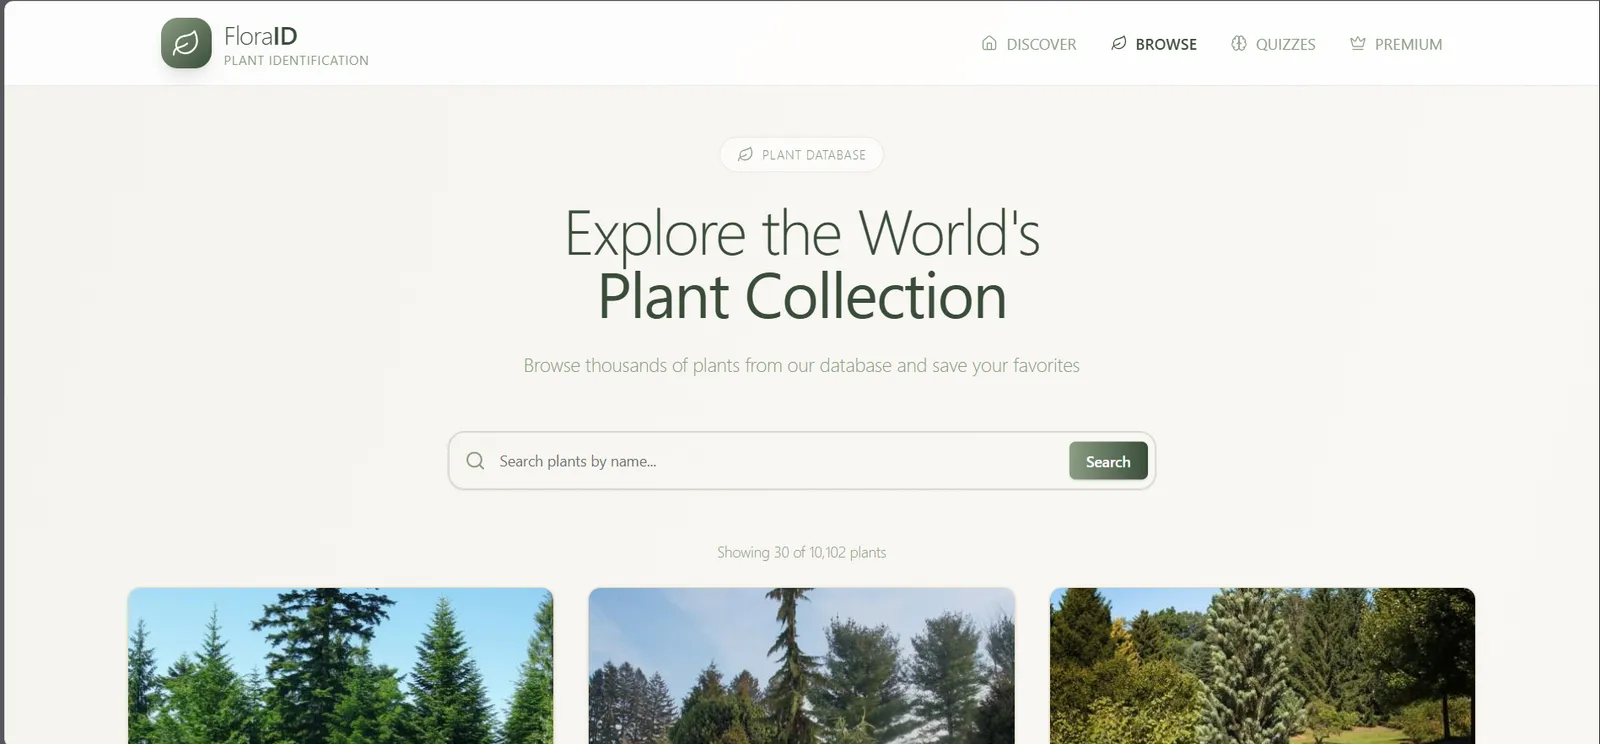Click the FloraID brand name
1600x744 pixels.
261,36
